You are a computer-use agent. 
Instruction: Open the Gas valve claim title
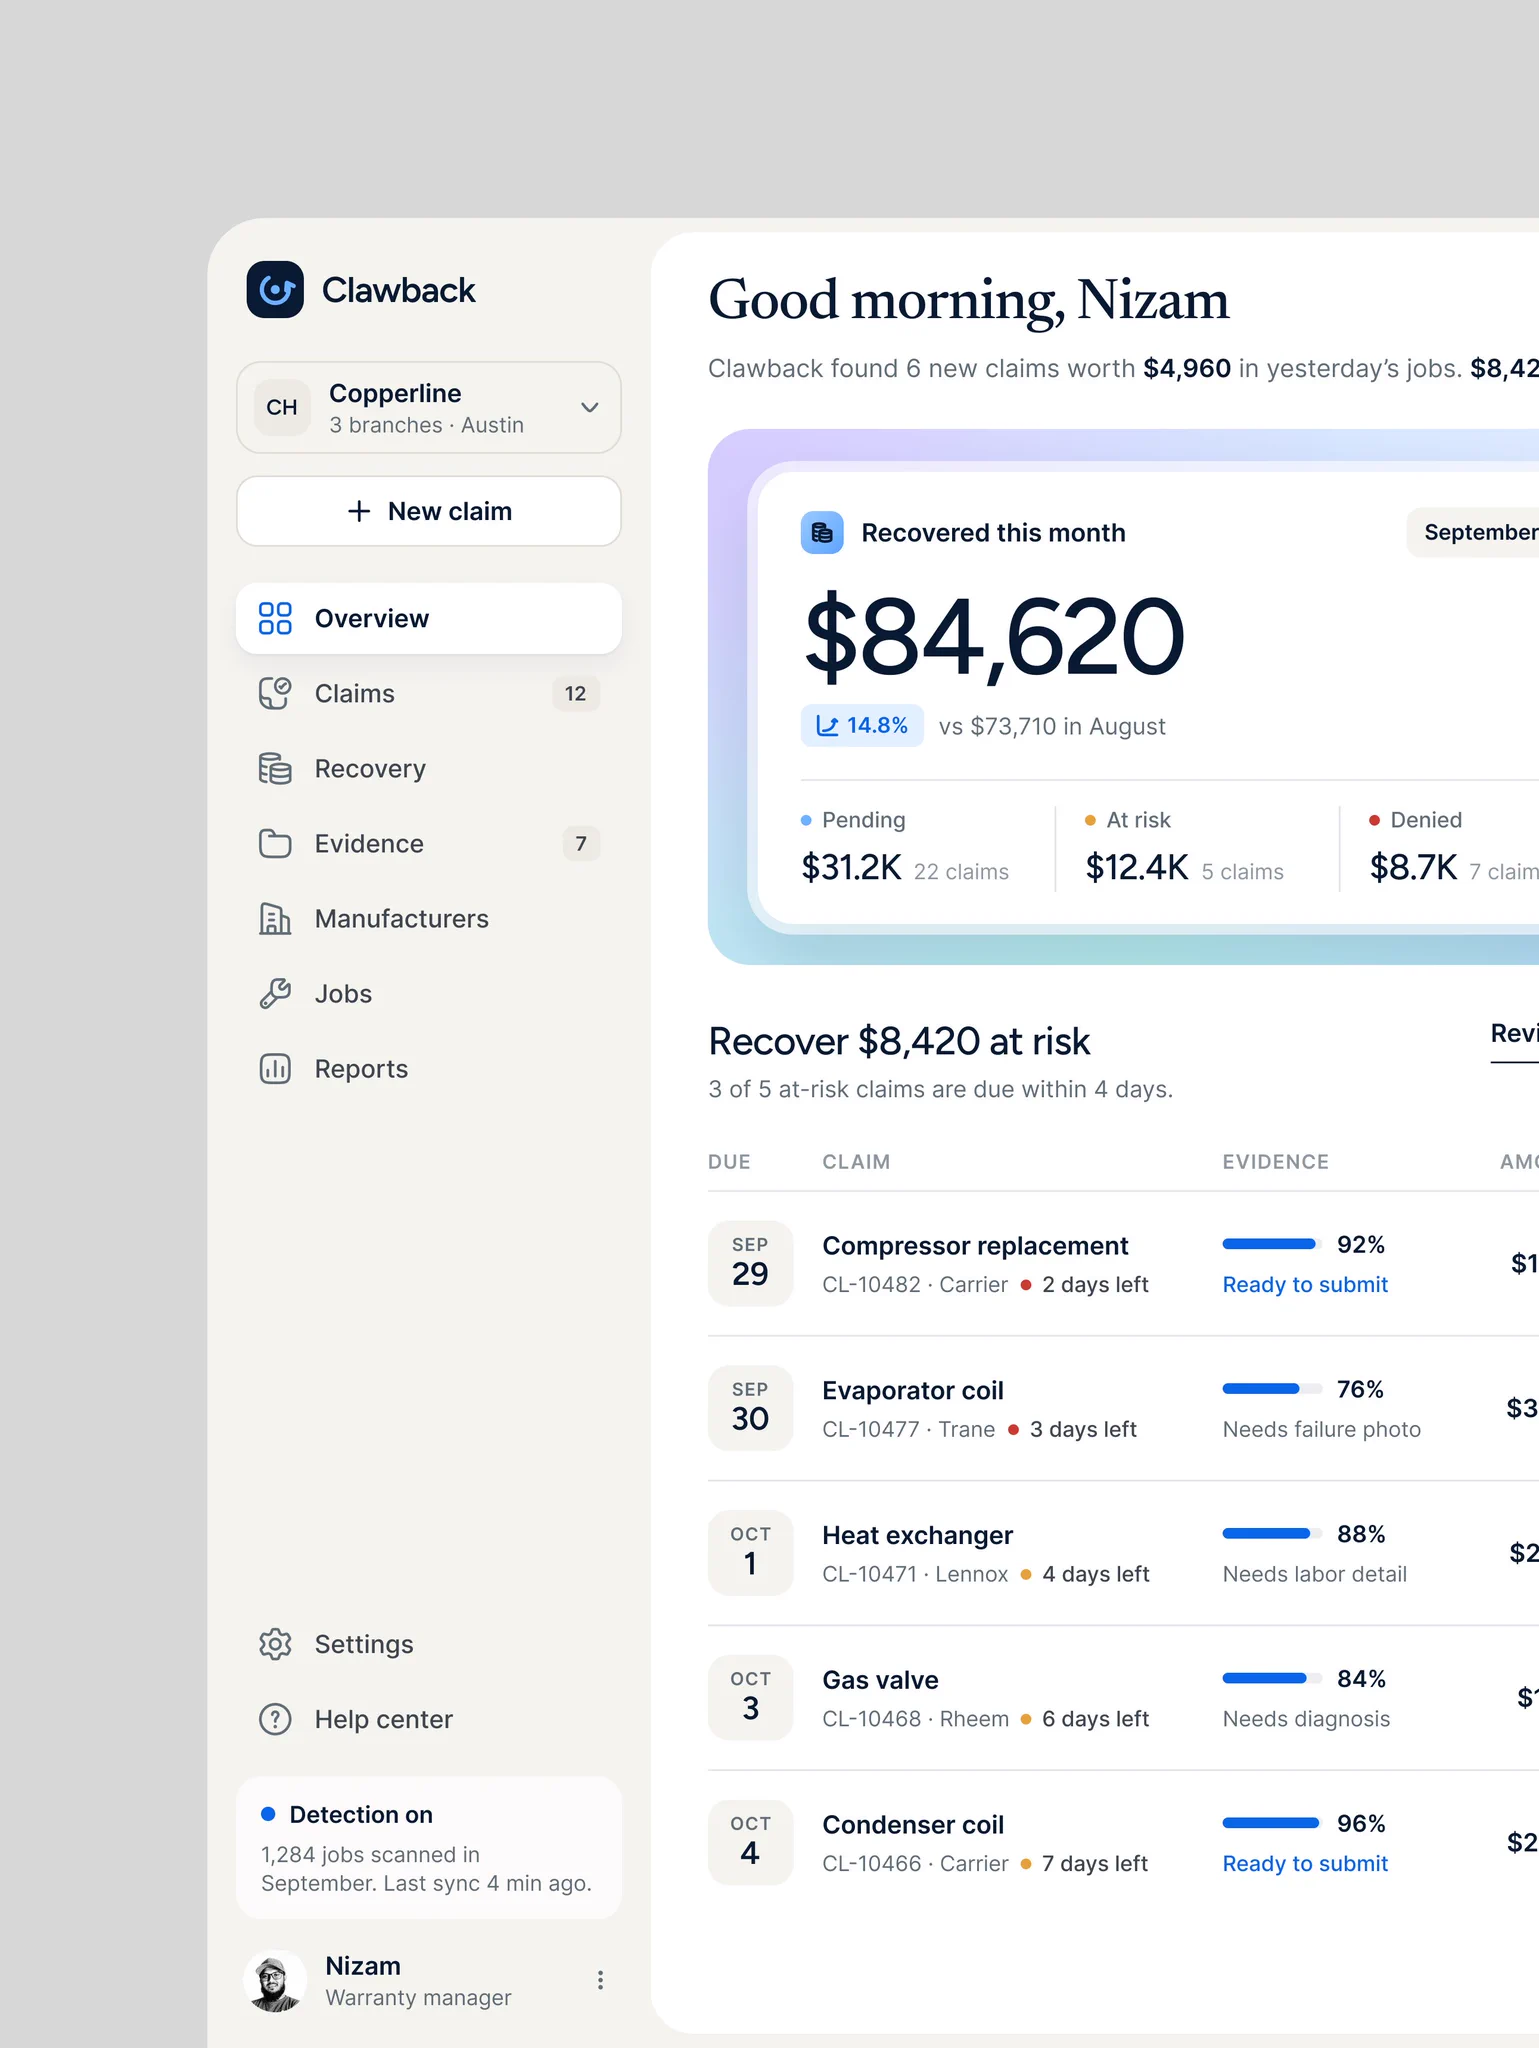pos(880,1680)
